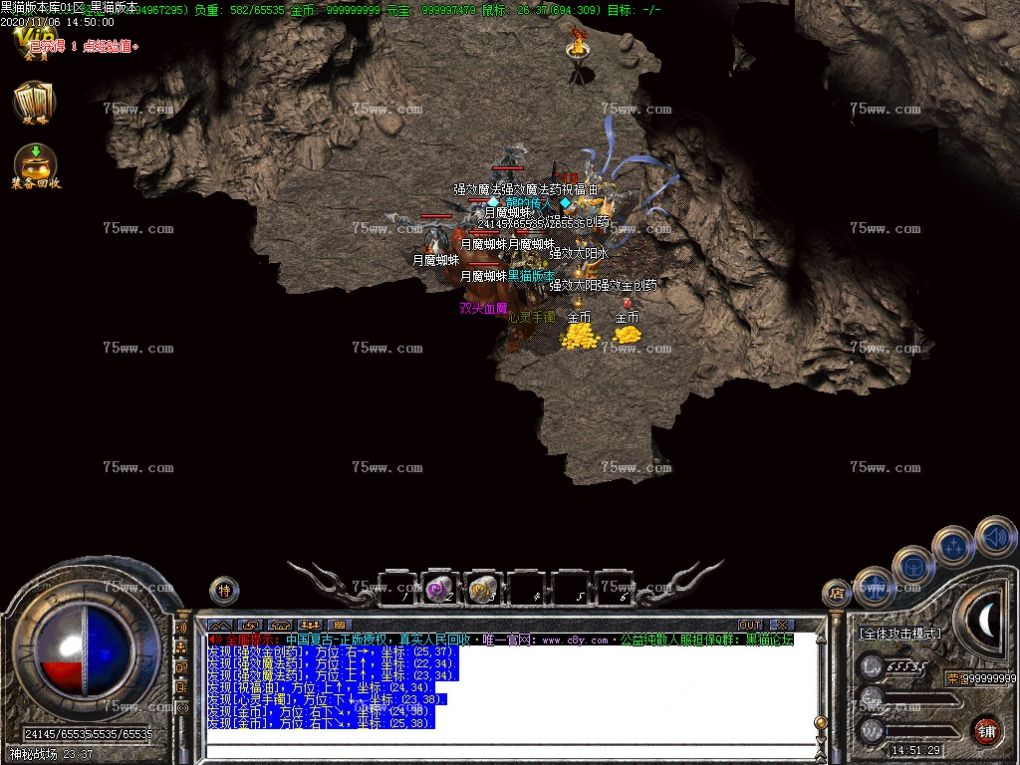The width and height of the screenshot is (1020, 765).
Task: Open the 攻略 strategy guide icon
Action: [x=35, y=103]
